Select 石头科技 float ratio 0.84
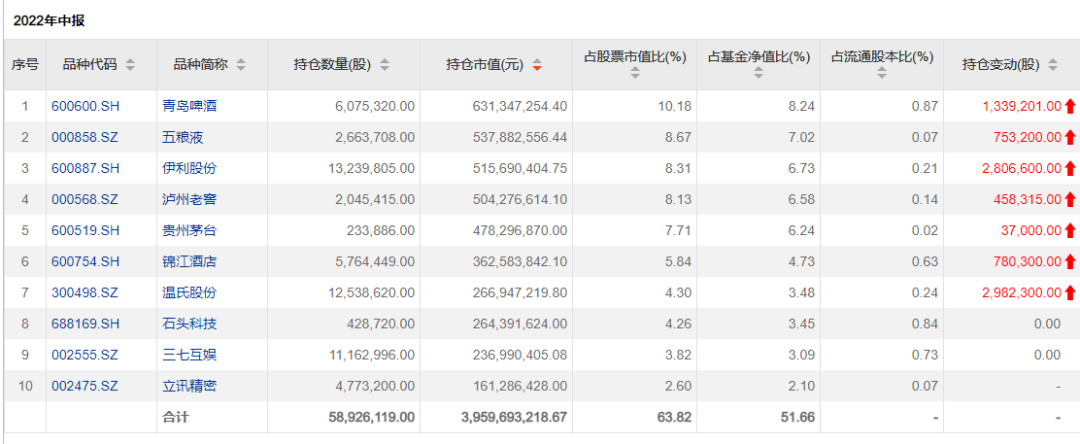Screen dimensions: 1080x444 [x=926, y=324]
